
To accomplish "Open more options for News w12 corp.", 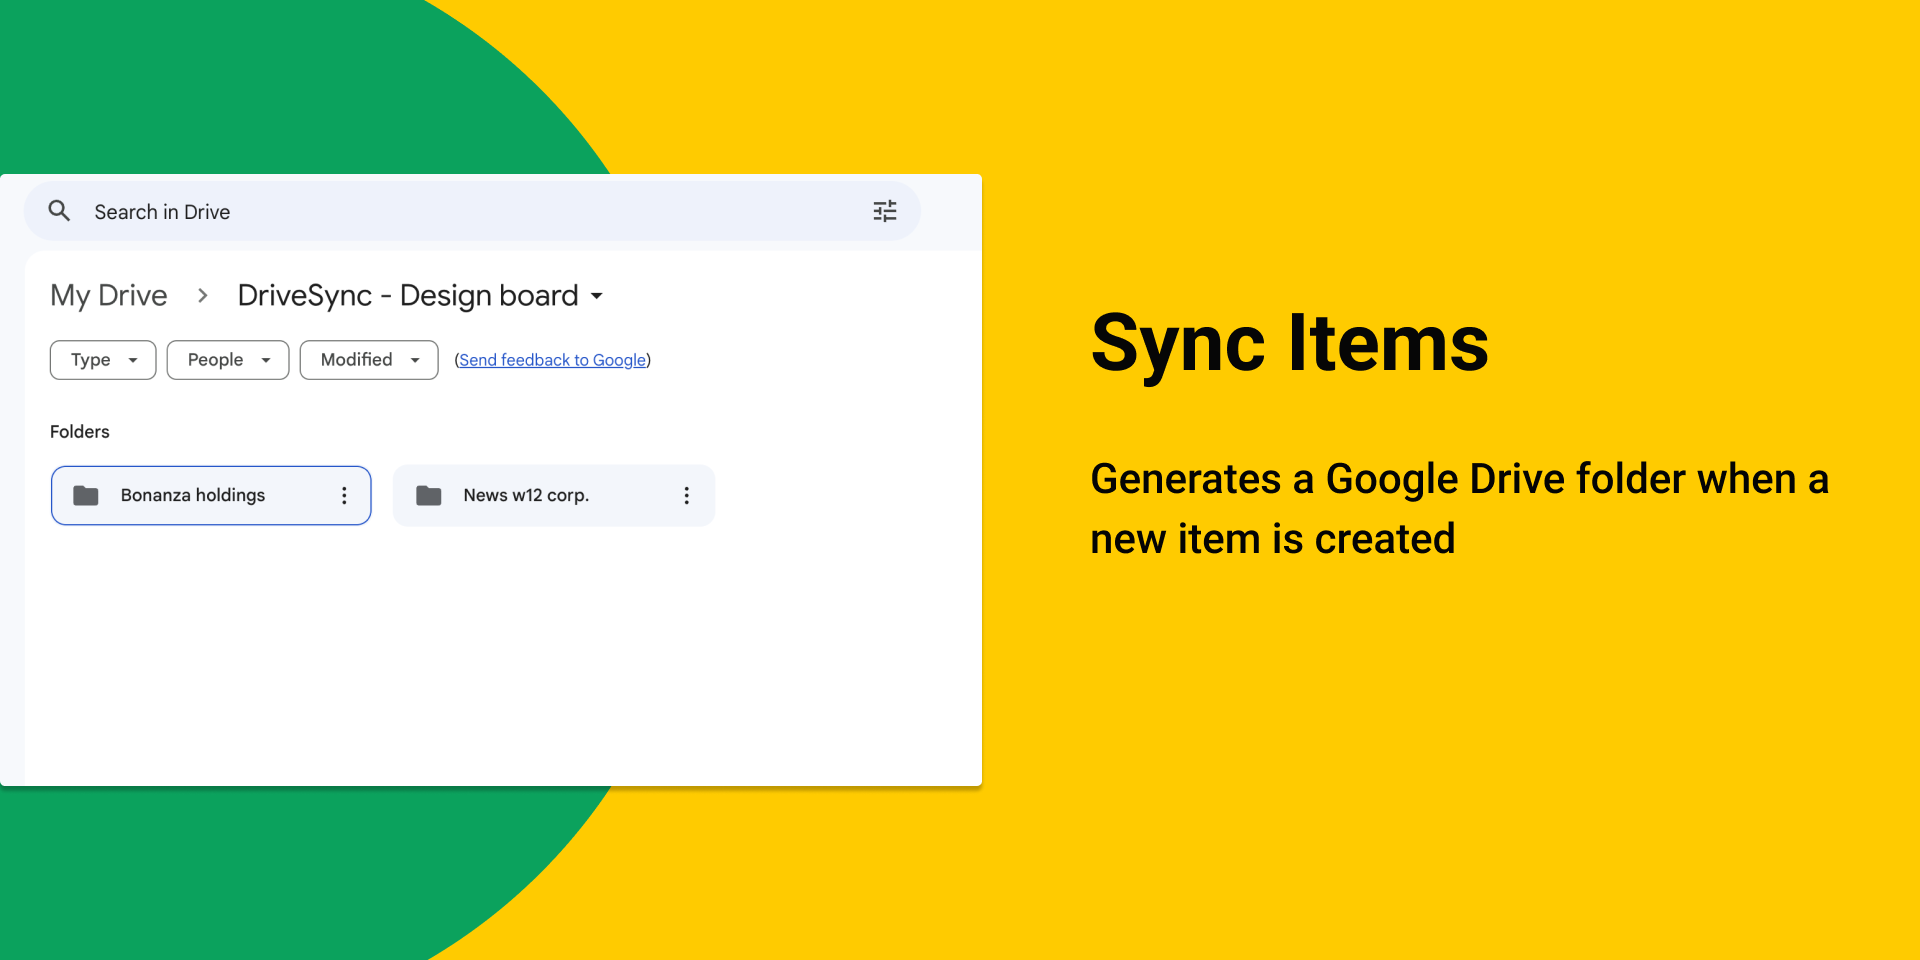I will 686,495.
